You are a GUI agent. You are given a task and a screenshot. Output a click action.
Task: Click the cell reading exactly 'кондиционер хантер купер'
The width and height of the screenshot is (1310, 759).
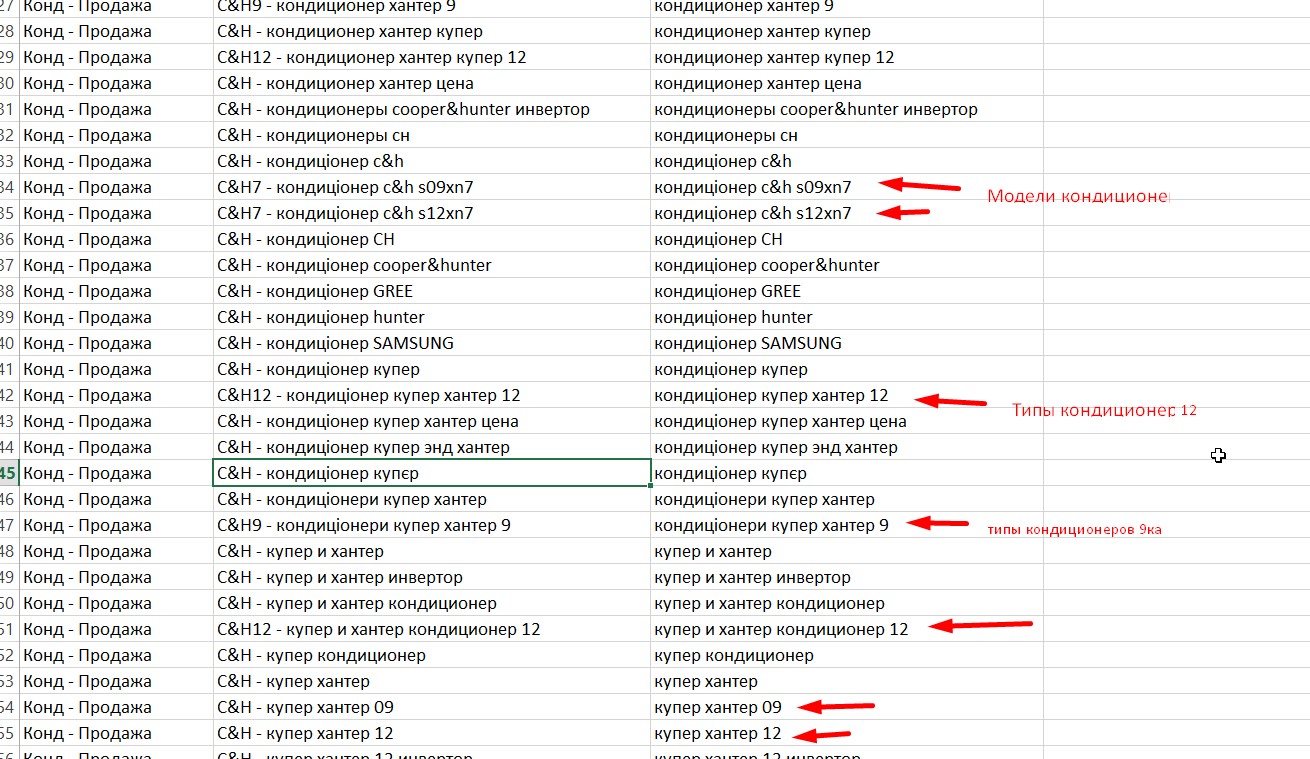coord(847,31)
